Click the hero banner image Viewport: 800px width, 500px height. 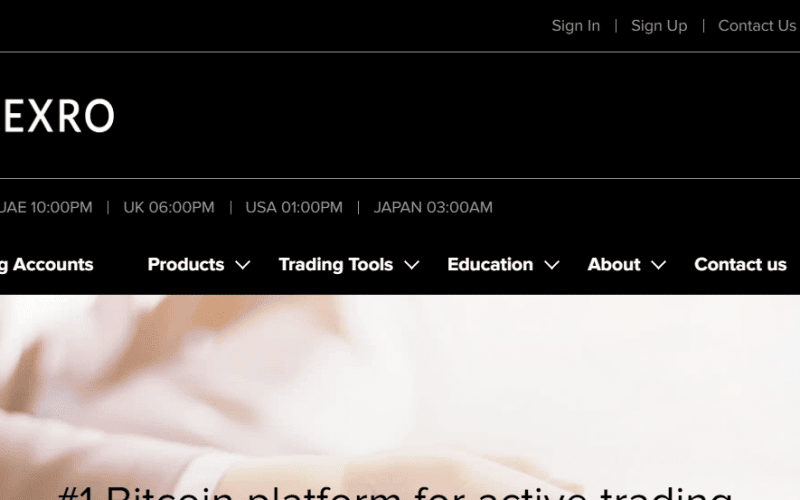click(400, 380)
